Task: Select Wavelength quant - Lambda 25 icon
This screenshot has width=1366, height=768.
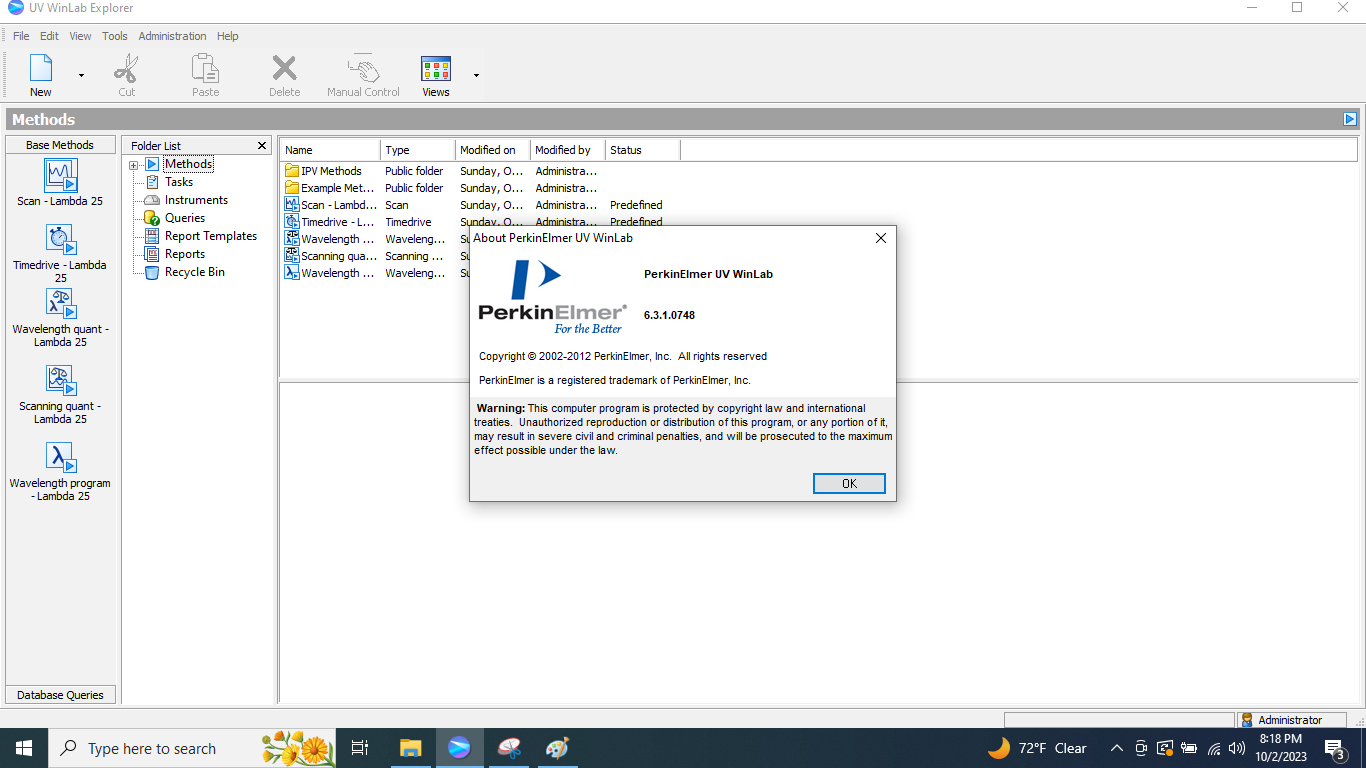Action: 61,304
